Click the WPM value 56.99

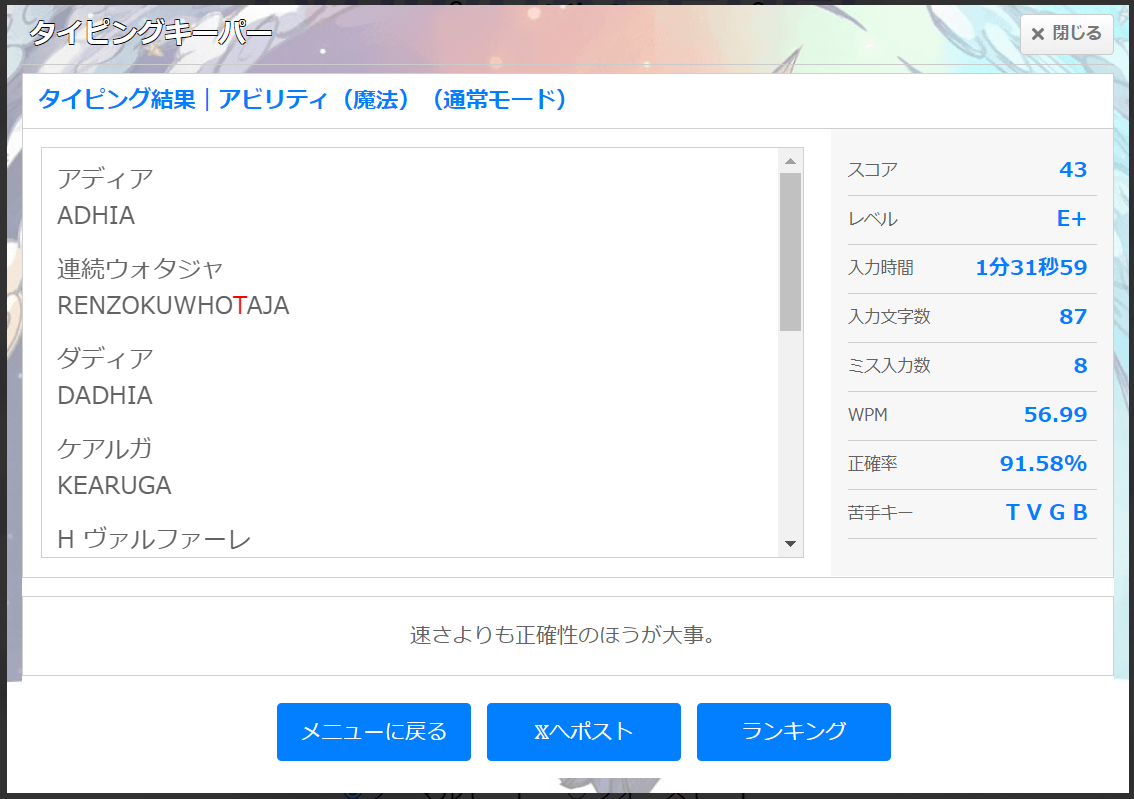(1055, 415)
